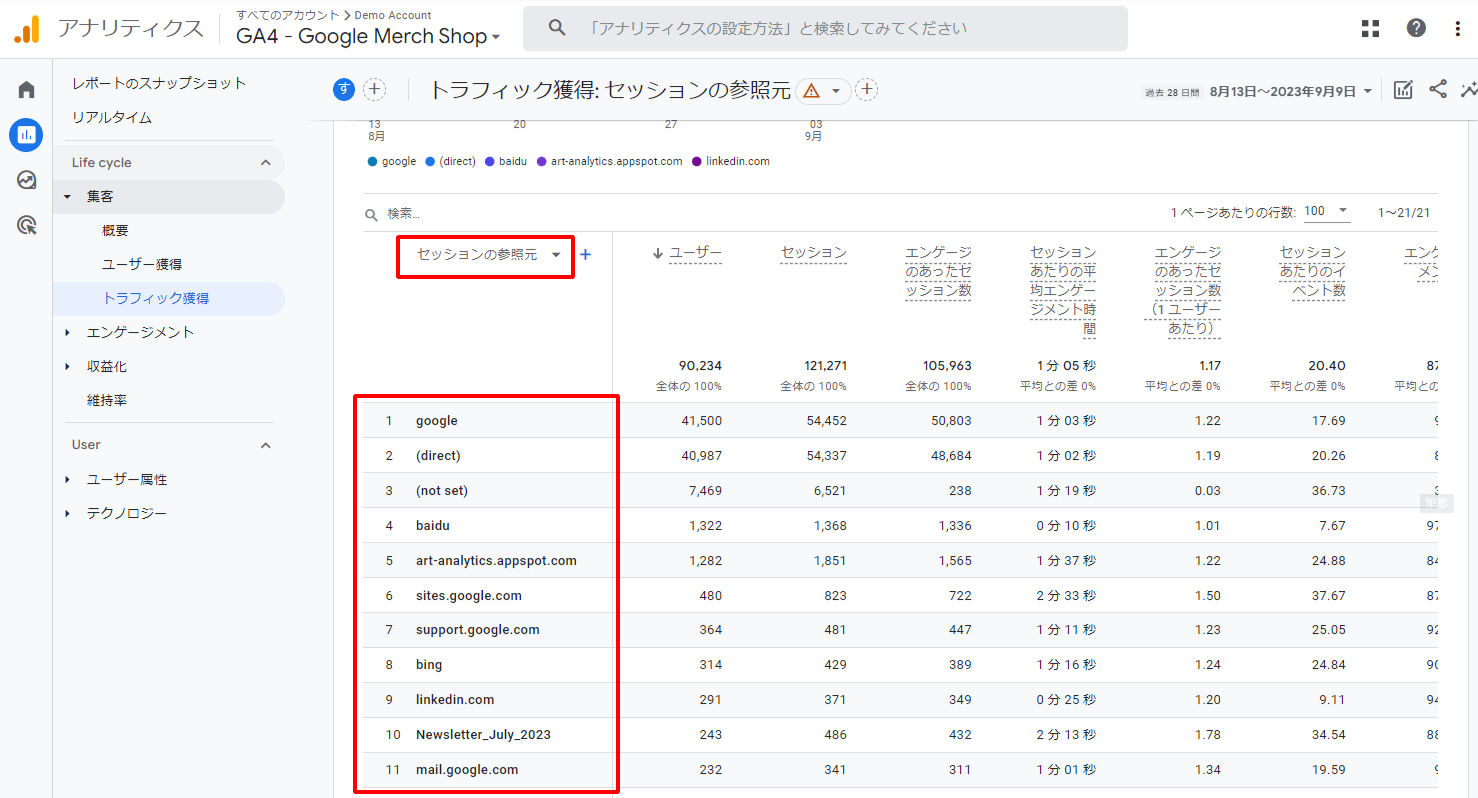
Task: Click the Newsletter_July_2023 row
Action: (x=900, y=735)
